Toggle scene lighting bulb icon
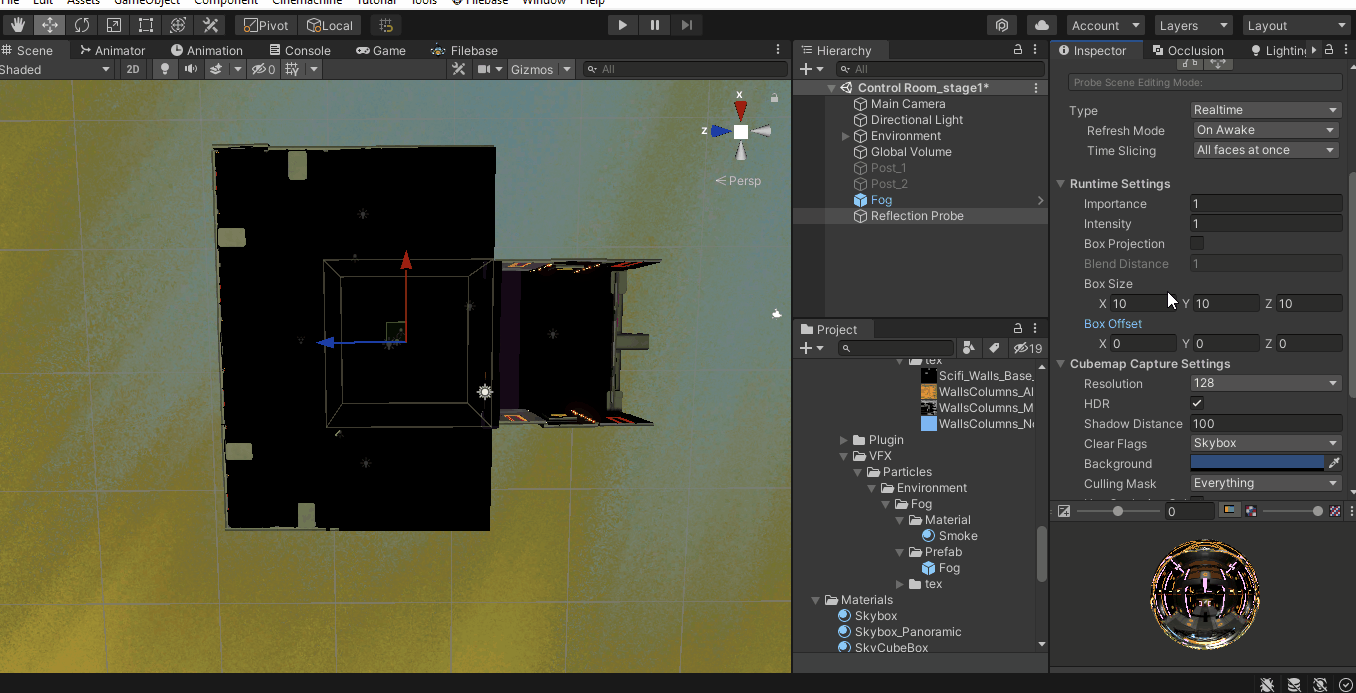 click(165, 69)
